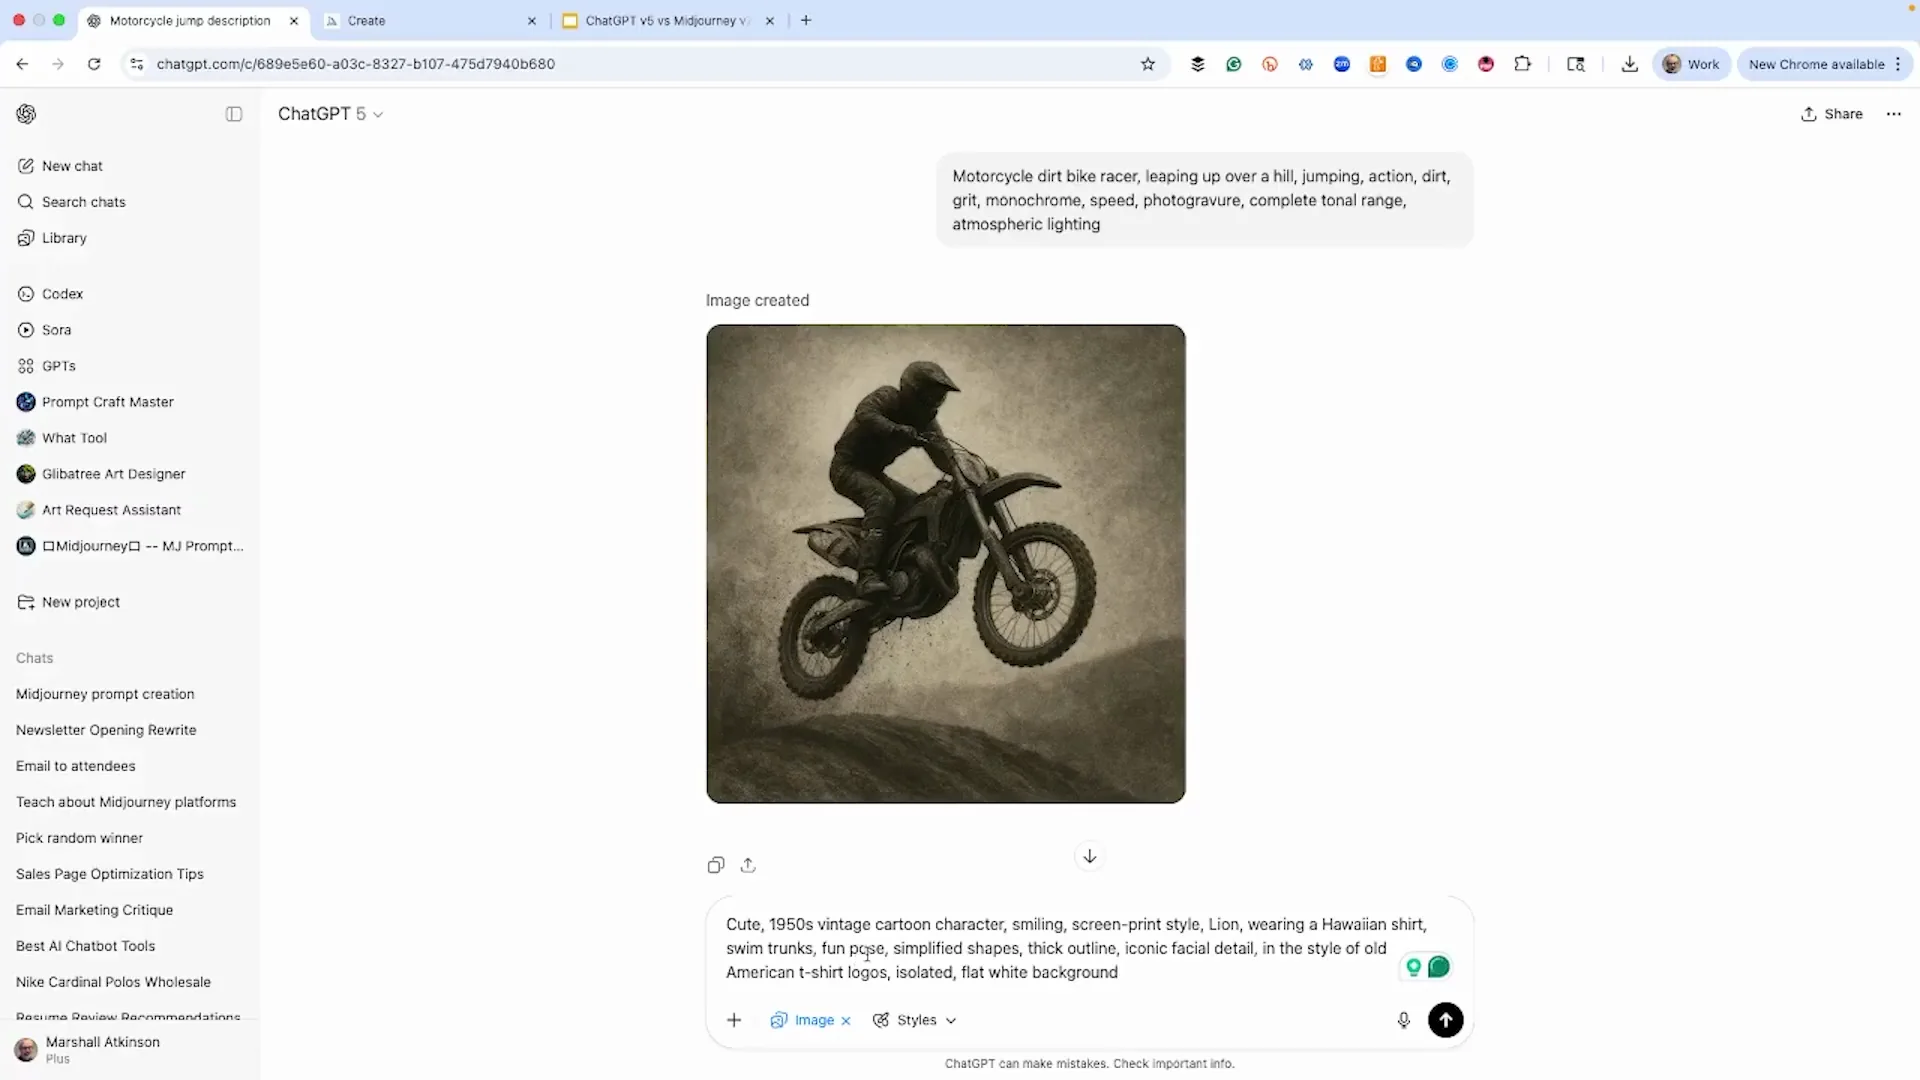Open Sora from the sidebar

click(56, 330)
